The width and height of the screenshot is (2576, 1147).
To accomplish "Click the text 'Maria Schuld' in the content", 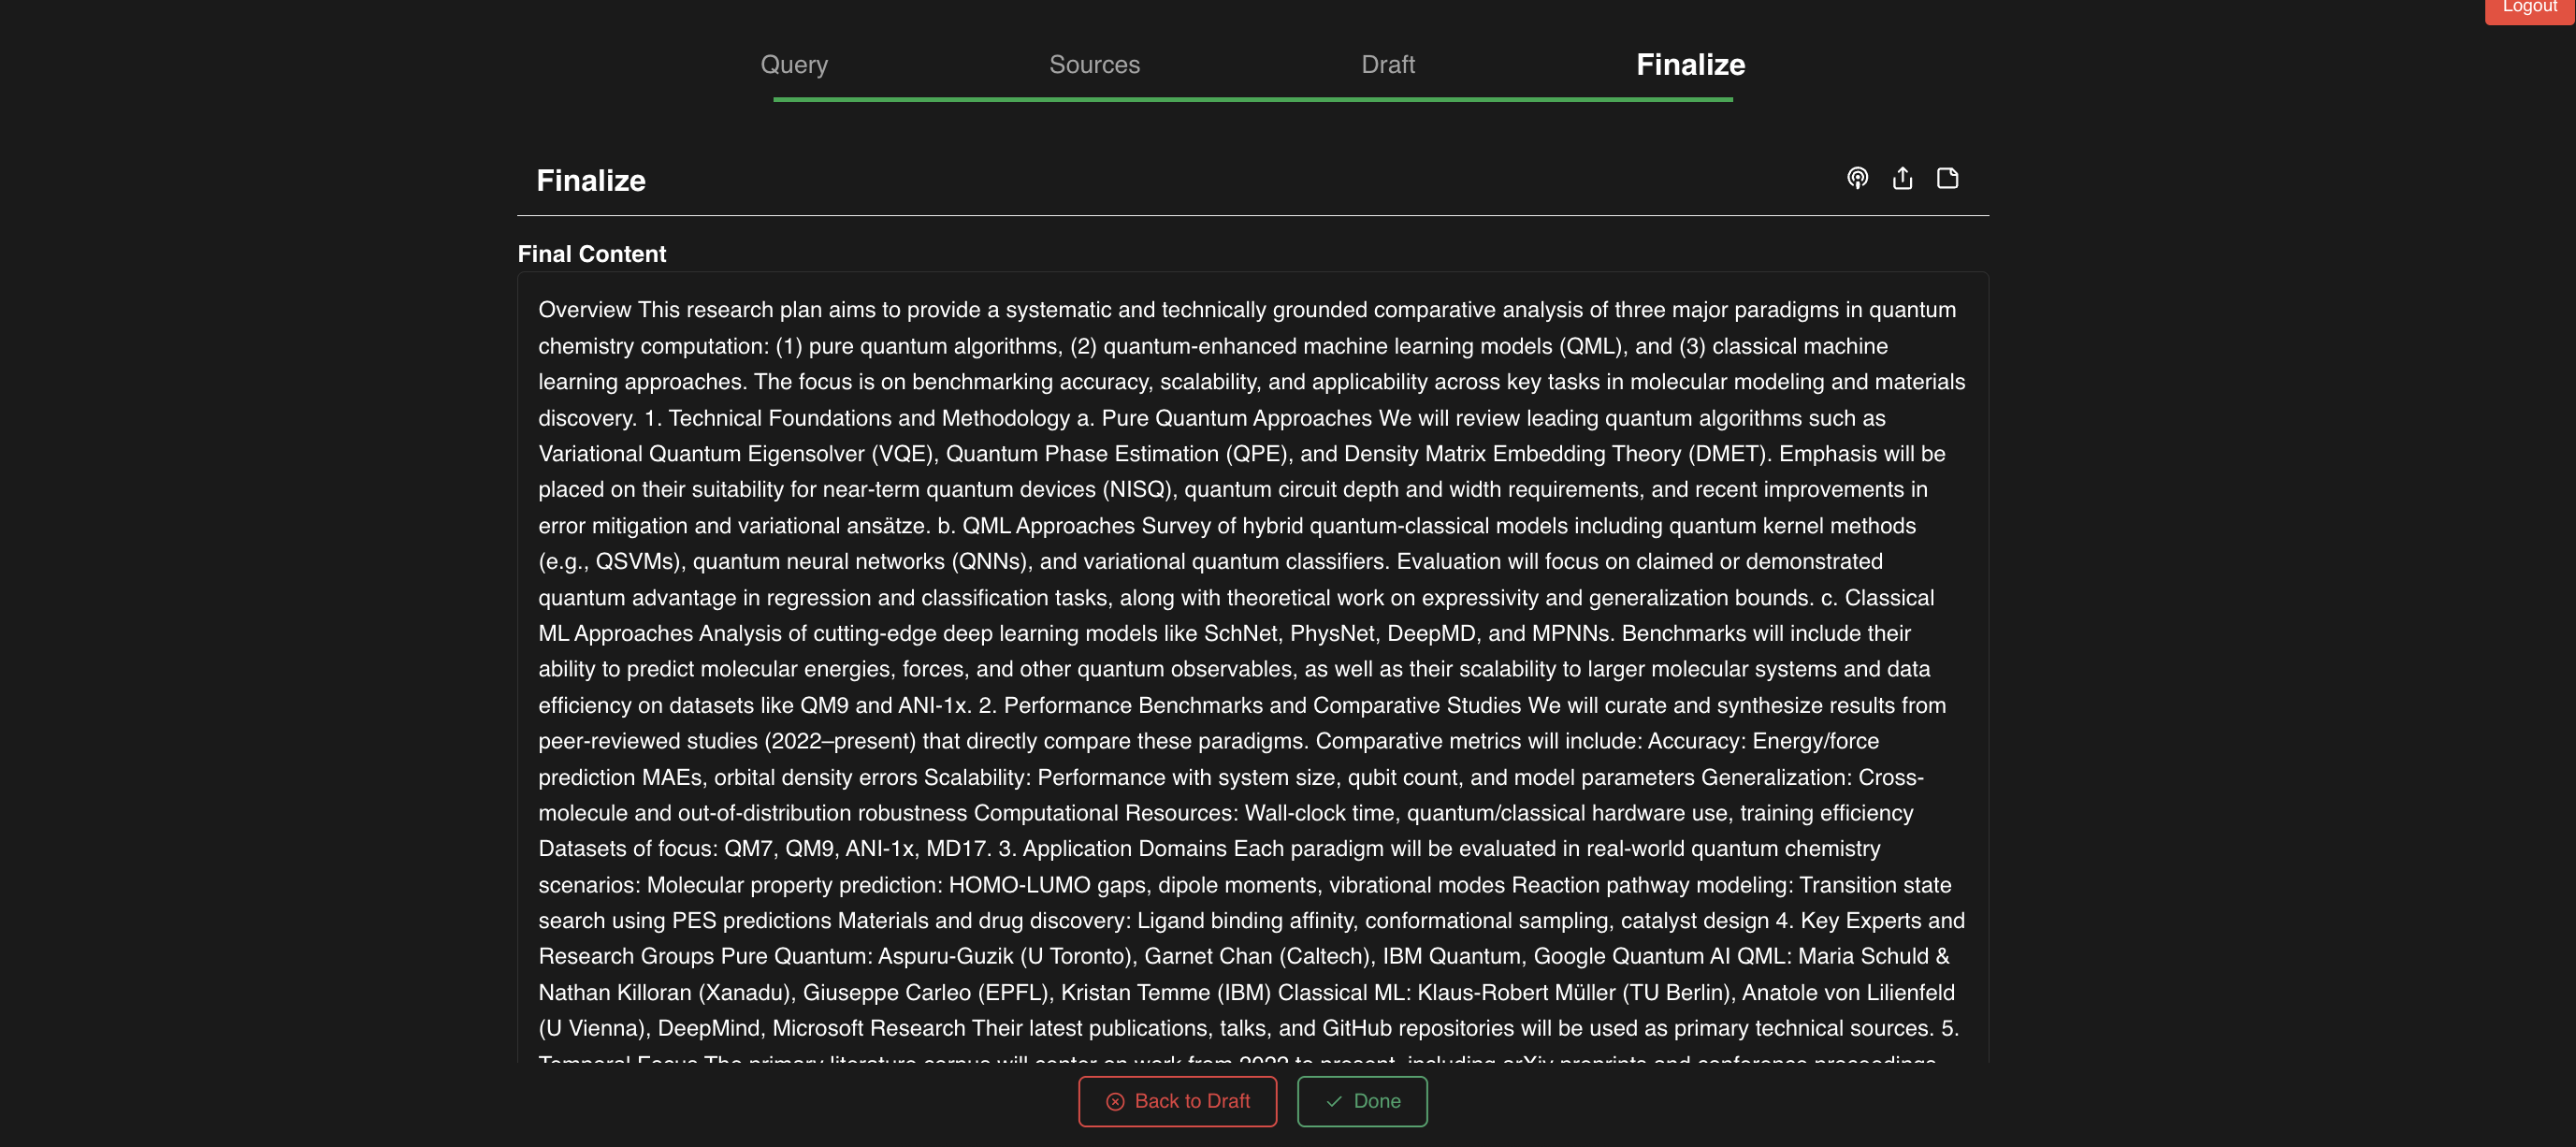I will pyautogui.click(x=1864, y=956).
